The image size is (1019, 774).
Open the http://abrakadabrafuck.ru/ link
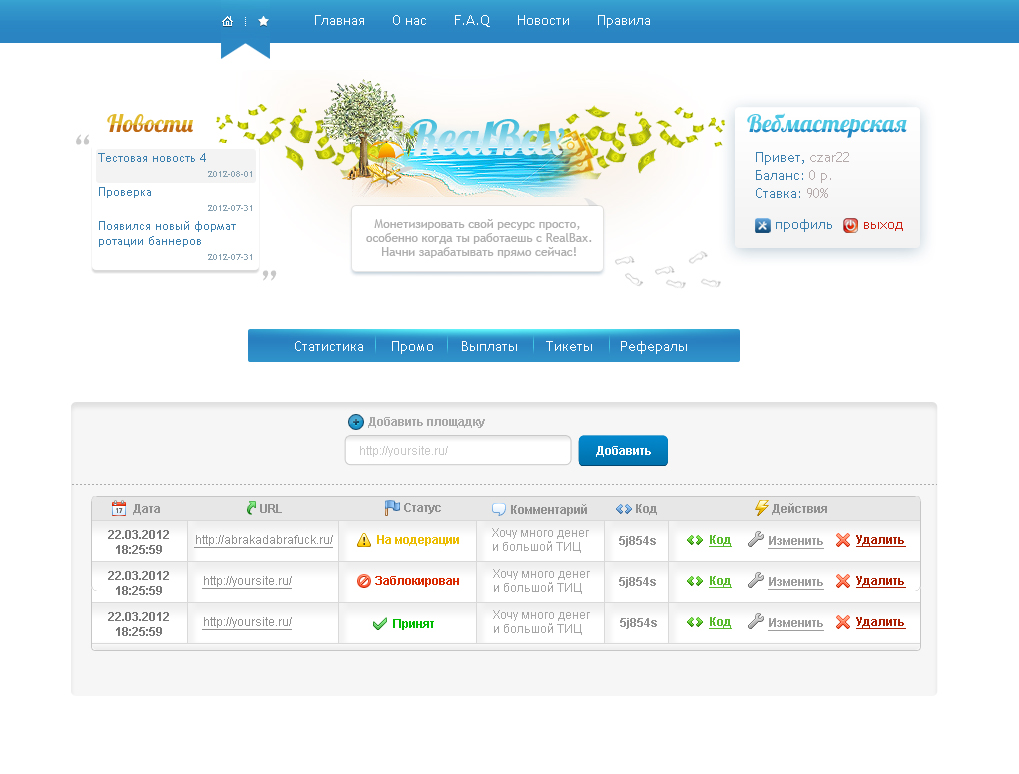(x=264, y=540)
